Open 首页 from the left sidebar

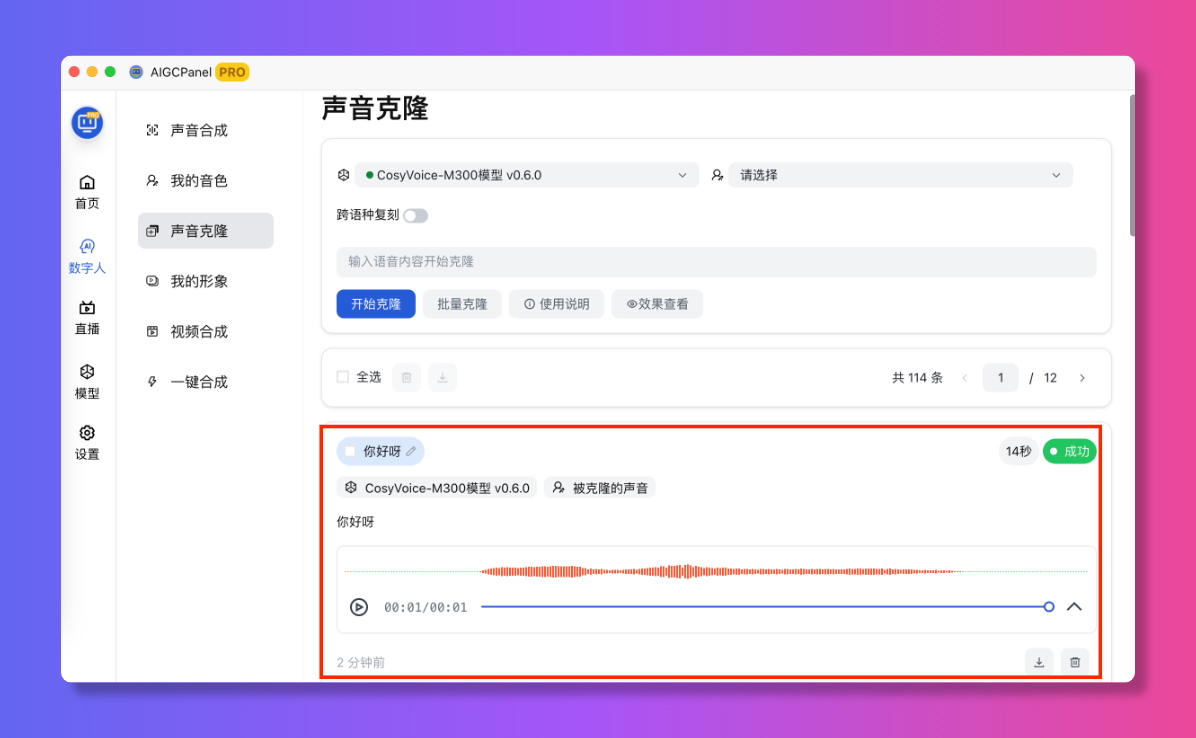86,191
